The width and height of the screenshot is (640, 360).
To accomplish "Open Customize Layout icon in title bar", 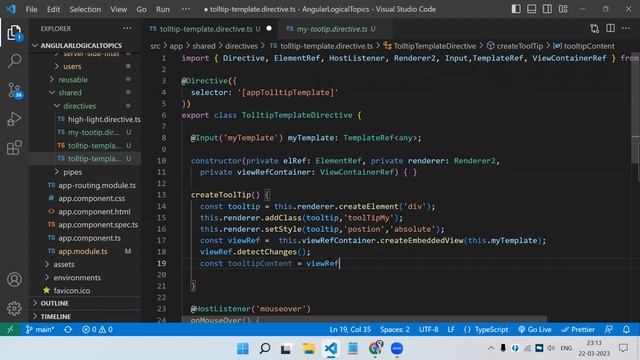I will tap(563, 9).
